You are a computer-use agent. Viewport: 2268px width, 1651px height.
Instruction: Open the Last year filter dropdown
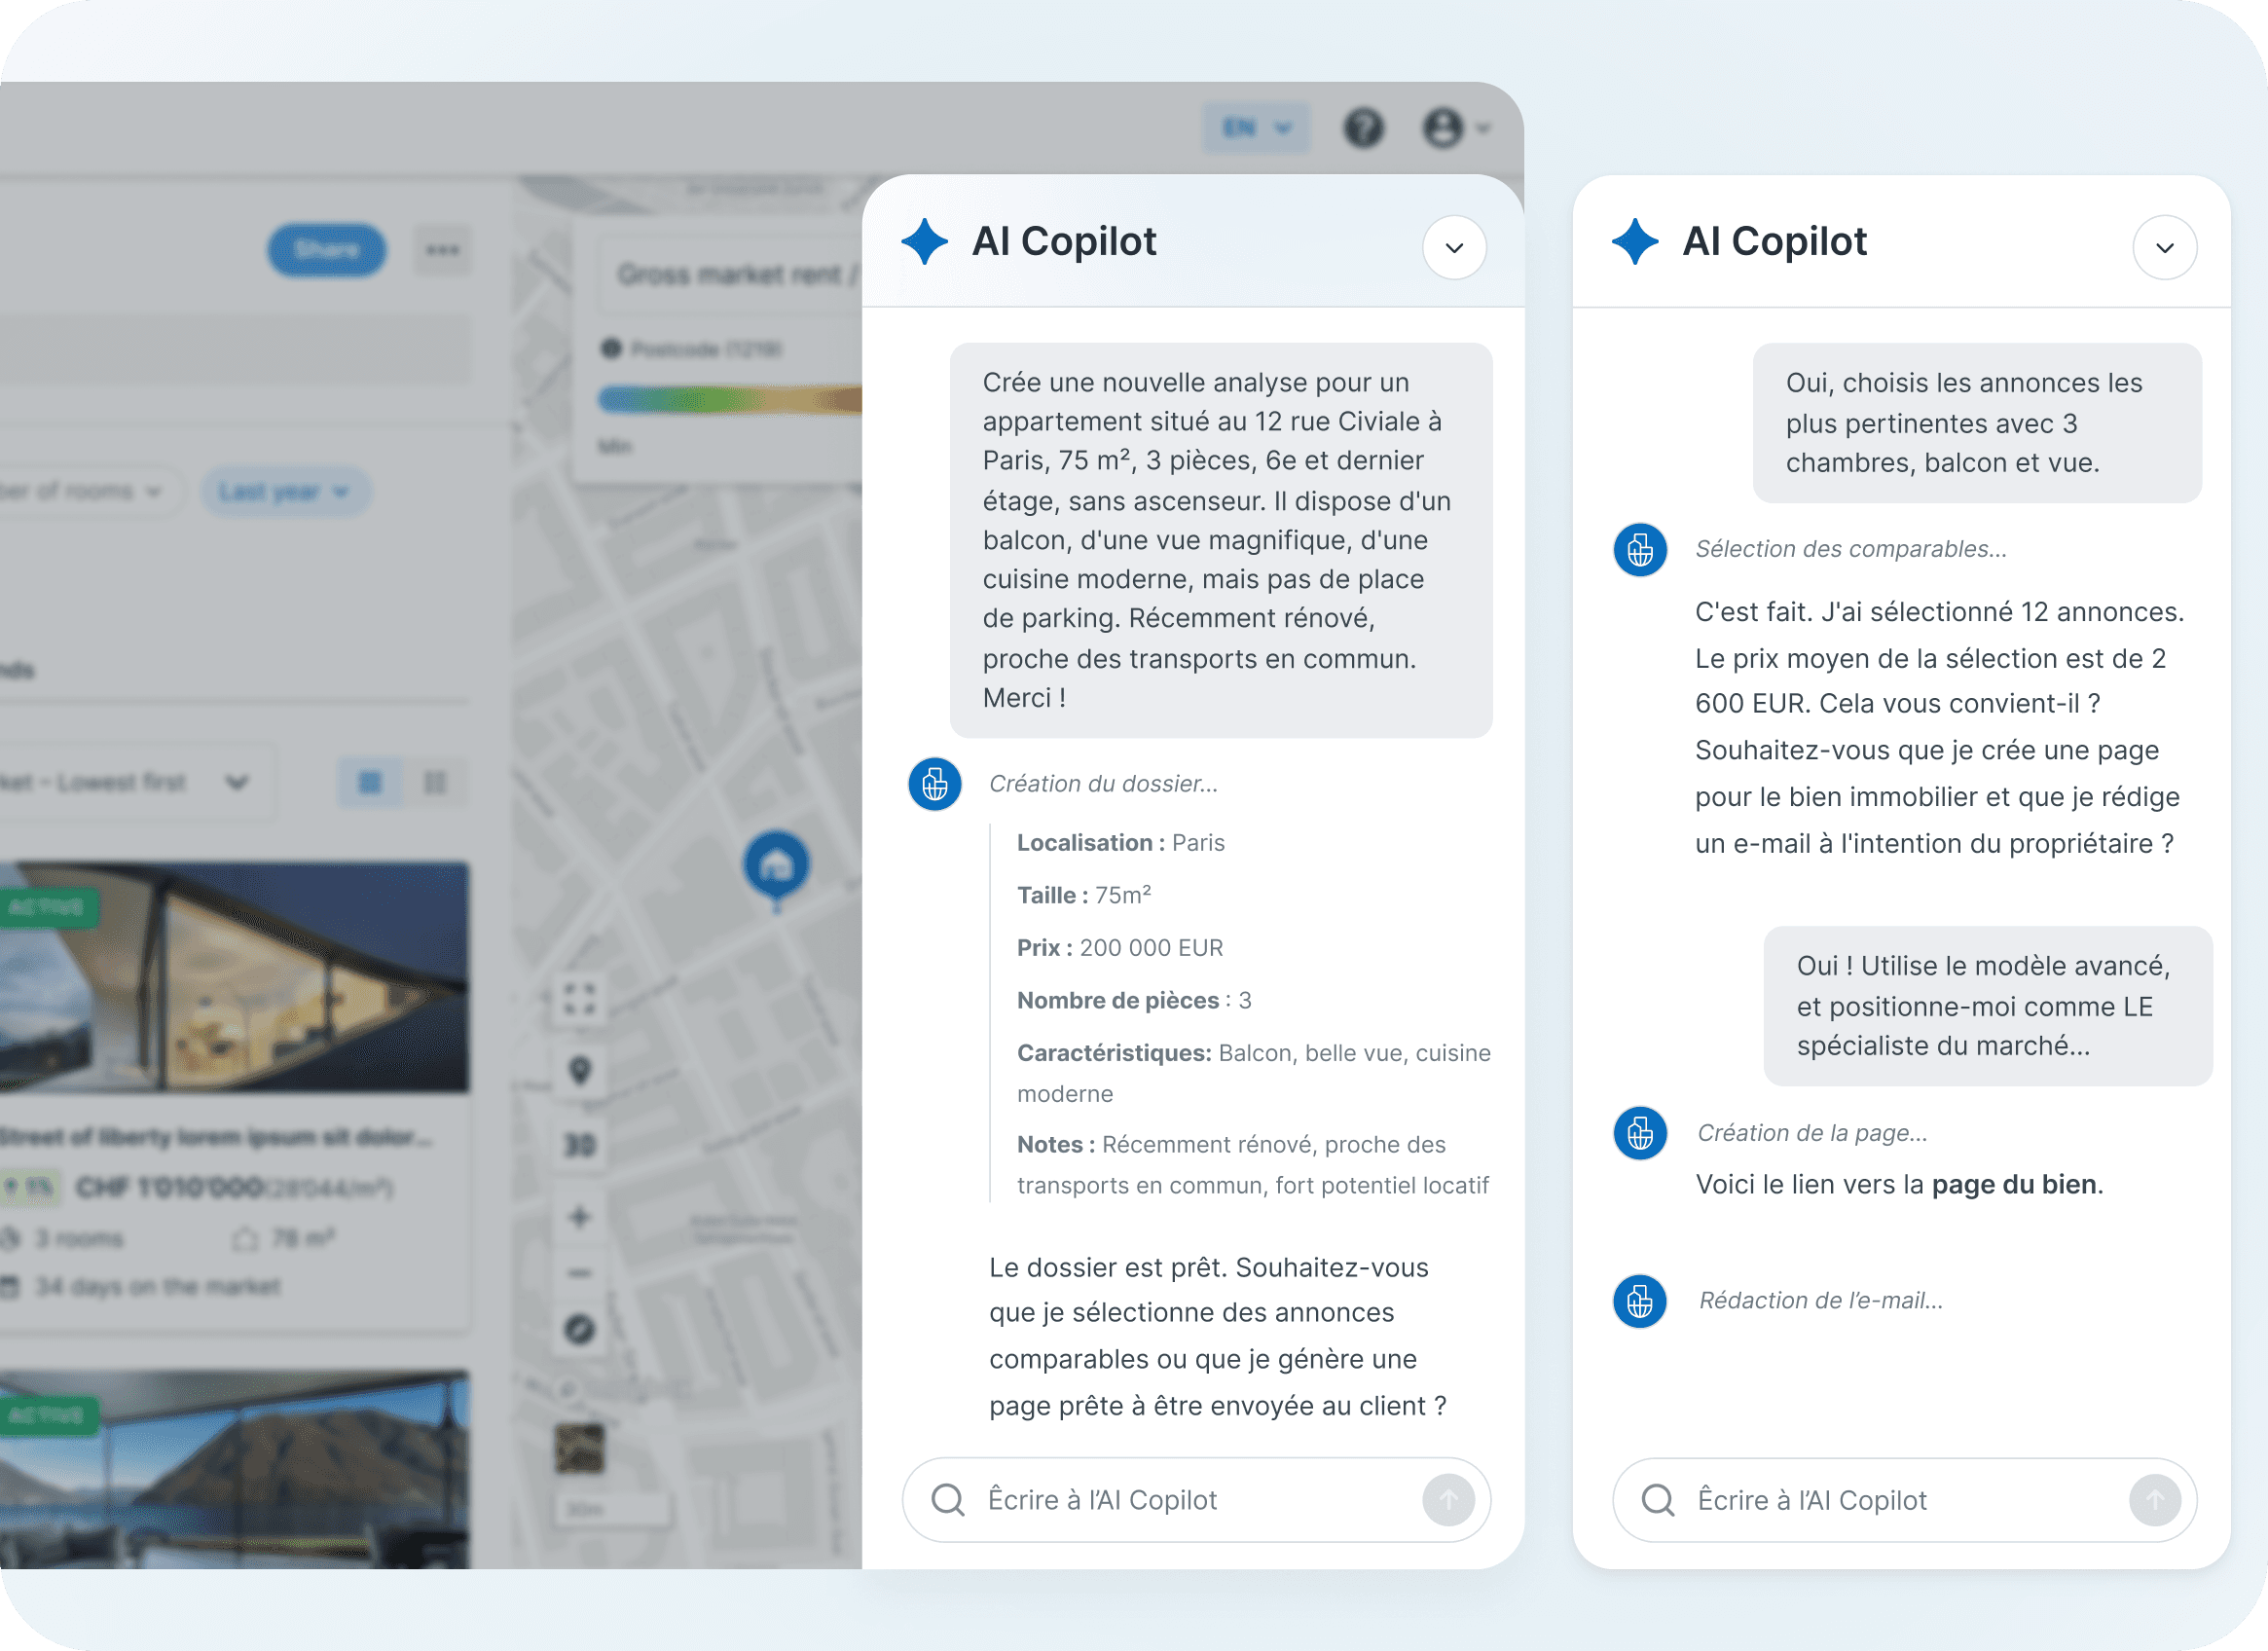coord(285,491)
